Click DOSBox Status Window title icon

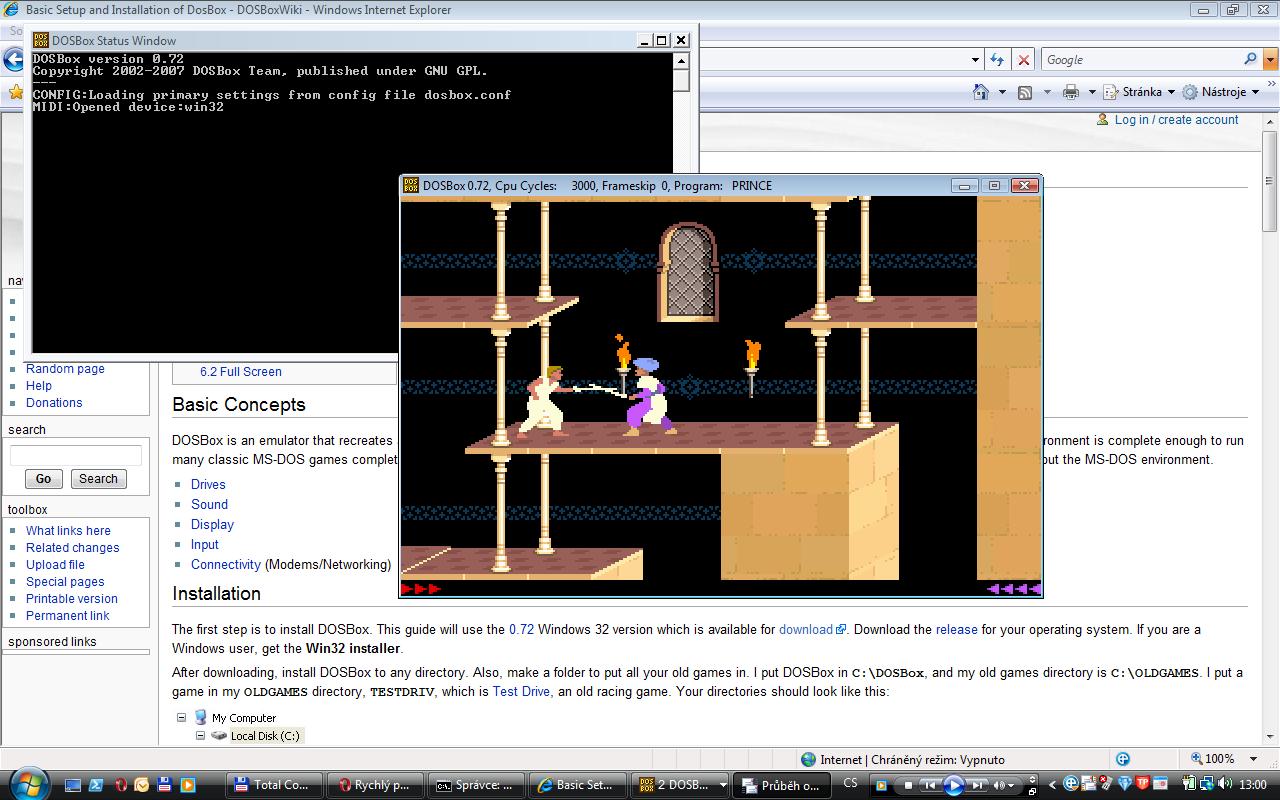point(41,40)
